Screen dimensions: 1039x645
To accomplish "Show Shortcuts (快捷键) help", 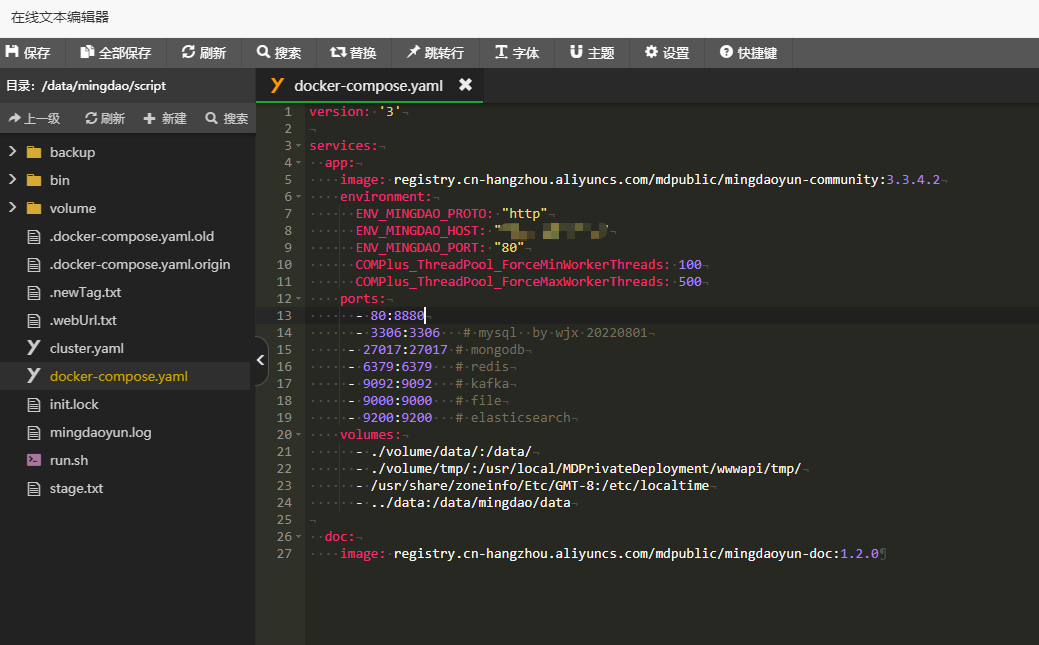I will click(x=748, y=53).
